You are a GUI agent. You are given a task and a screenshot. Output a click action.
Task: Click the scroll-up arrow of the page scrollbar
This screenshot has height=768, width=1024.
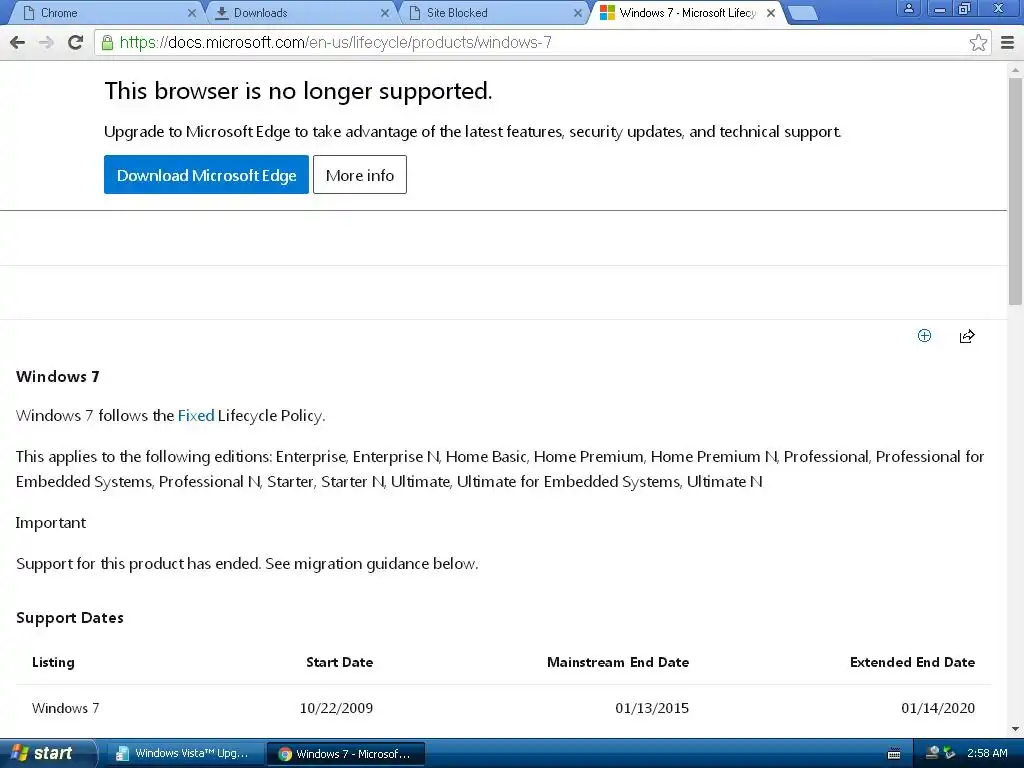click(1016, 69)
